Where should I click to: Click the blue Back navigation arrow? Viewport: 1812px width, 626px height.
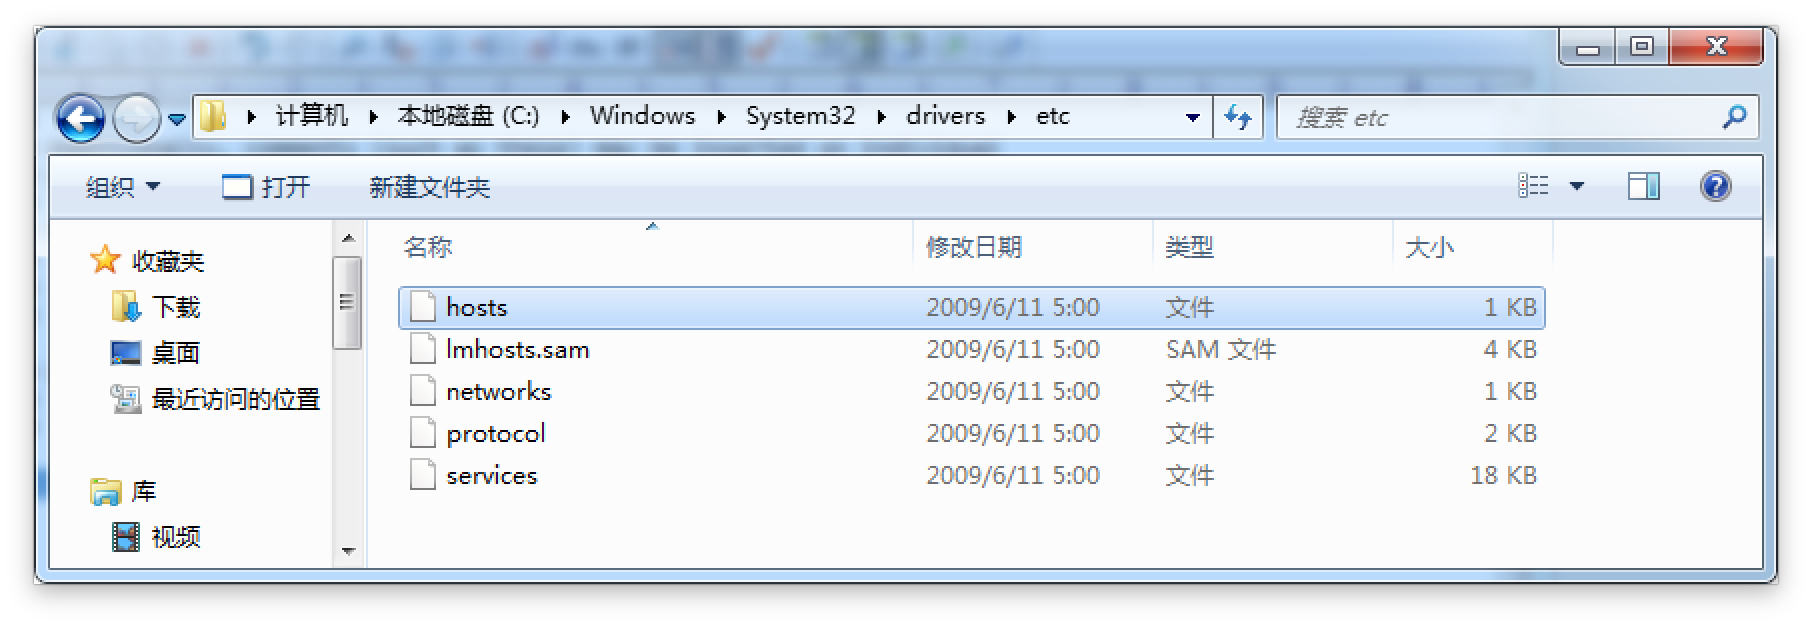tap(80, 120)
